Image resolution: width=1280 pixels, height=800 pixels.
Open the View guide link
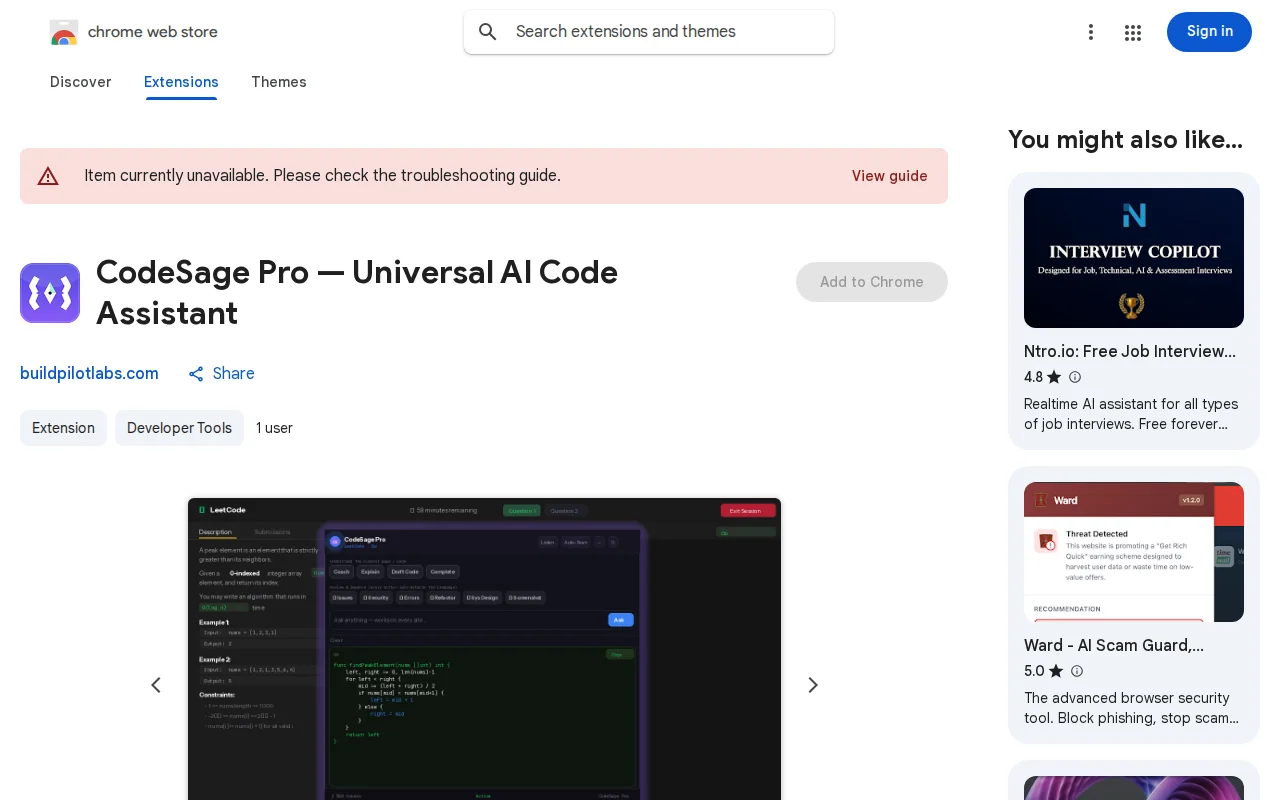(x=890, y=176)
